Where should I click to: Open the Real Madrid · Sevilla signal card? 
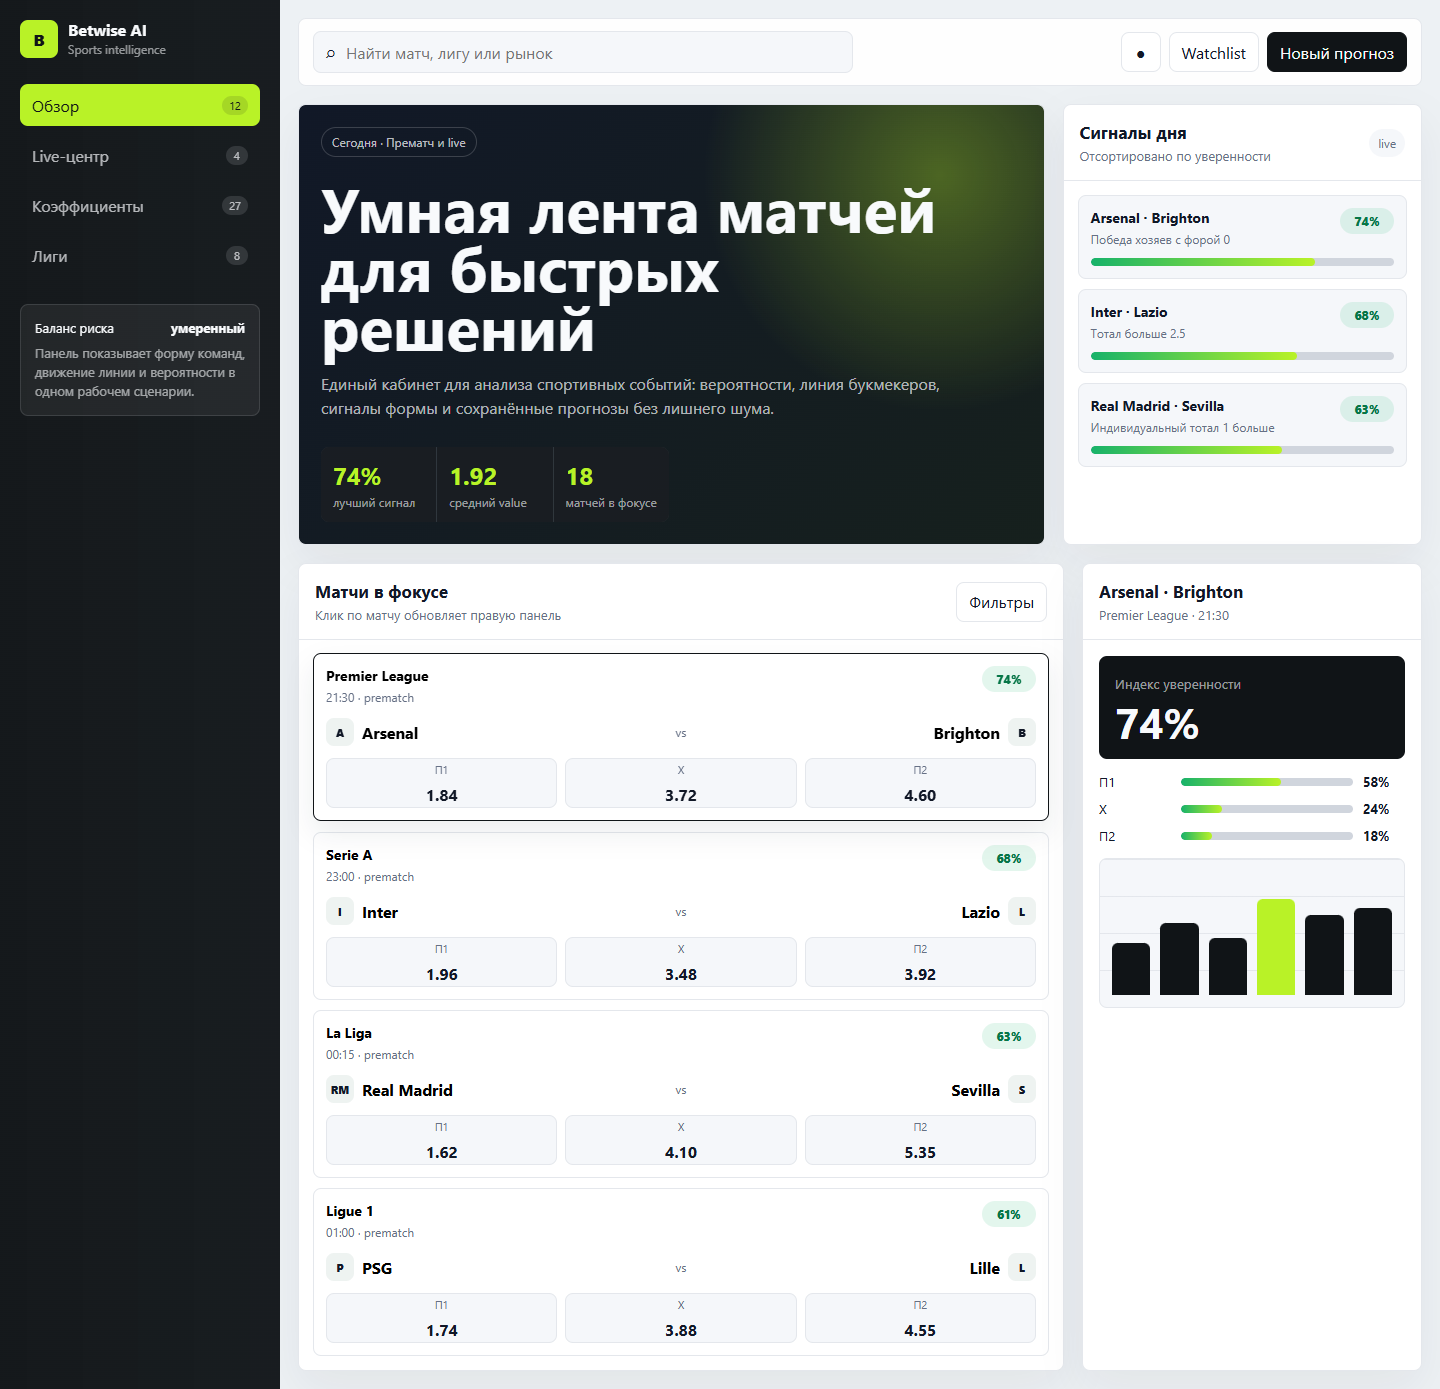[1242, 425]
